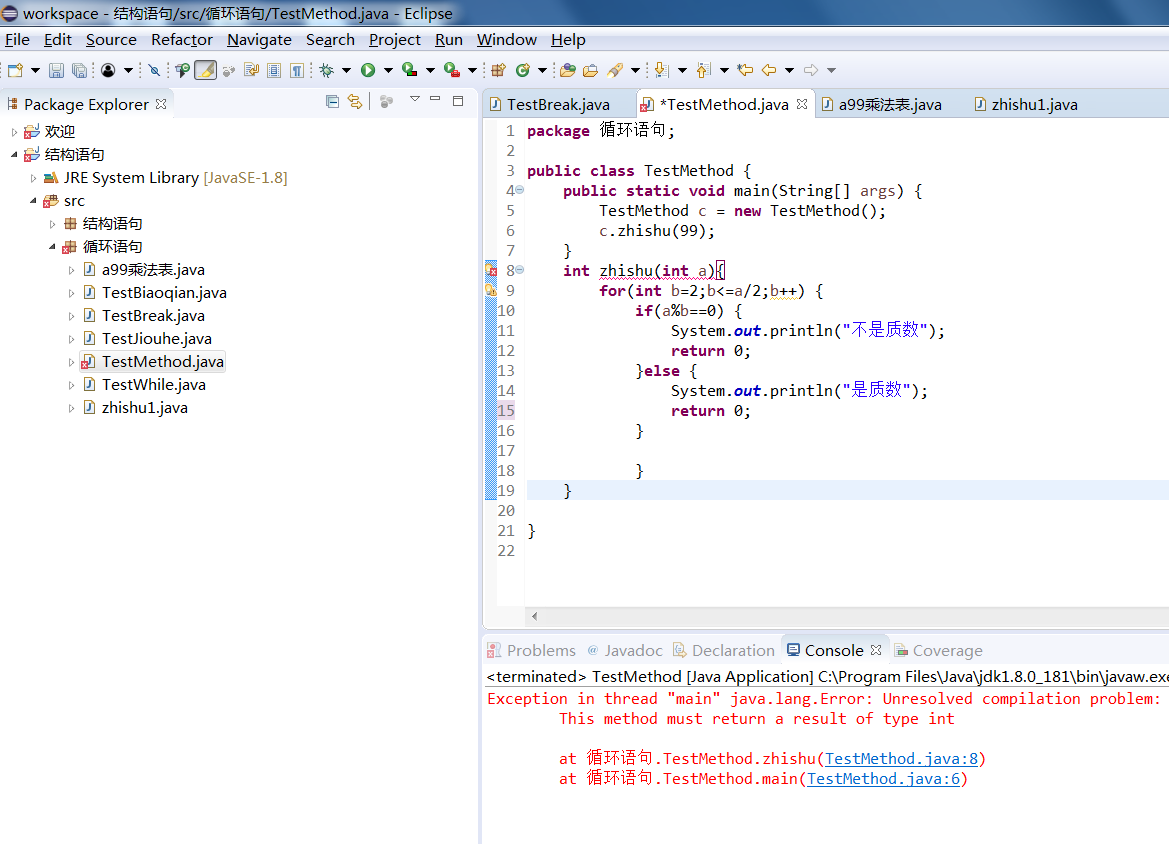The width and height of the screenshot is (1169, 844).
Task: Click the New file wizard icon
Action: pyautogui.click(x=16, y=70)
